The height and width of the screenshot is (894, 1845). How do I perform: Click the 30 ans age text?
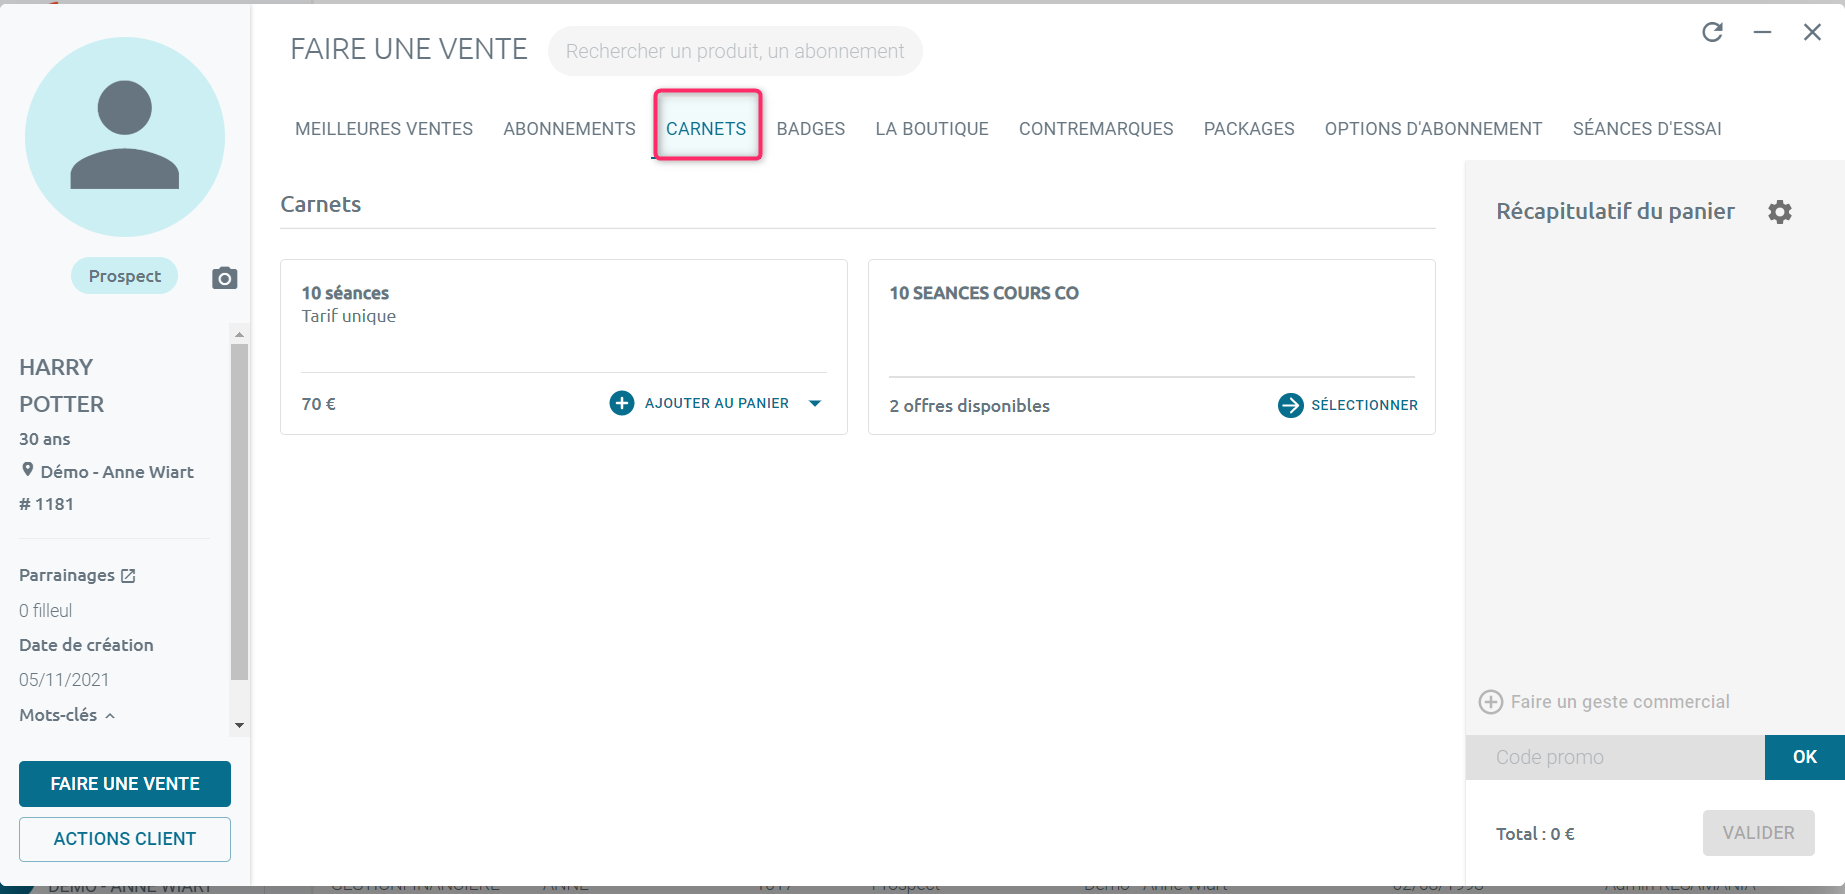click(x=45, y=439)
